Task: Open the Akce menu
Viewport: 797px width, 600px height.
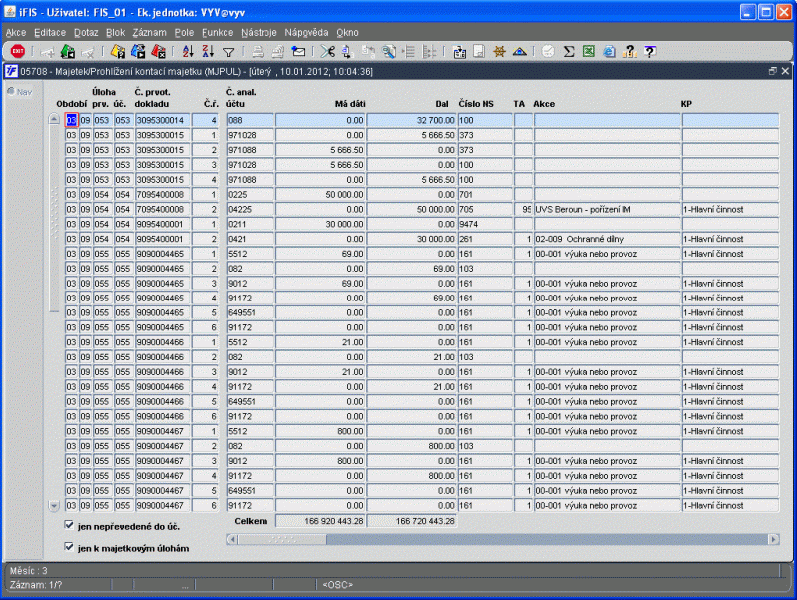Action: [16, 33]
